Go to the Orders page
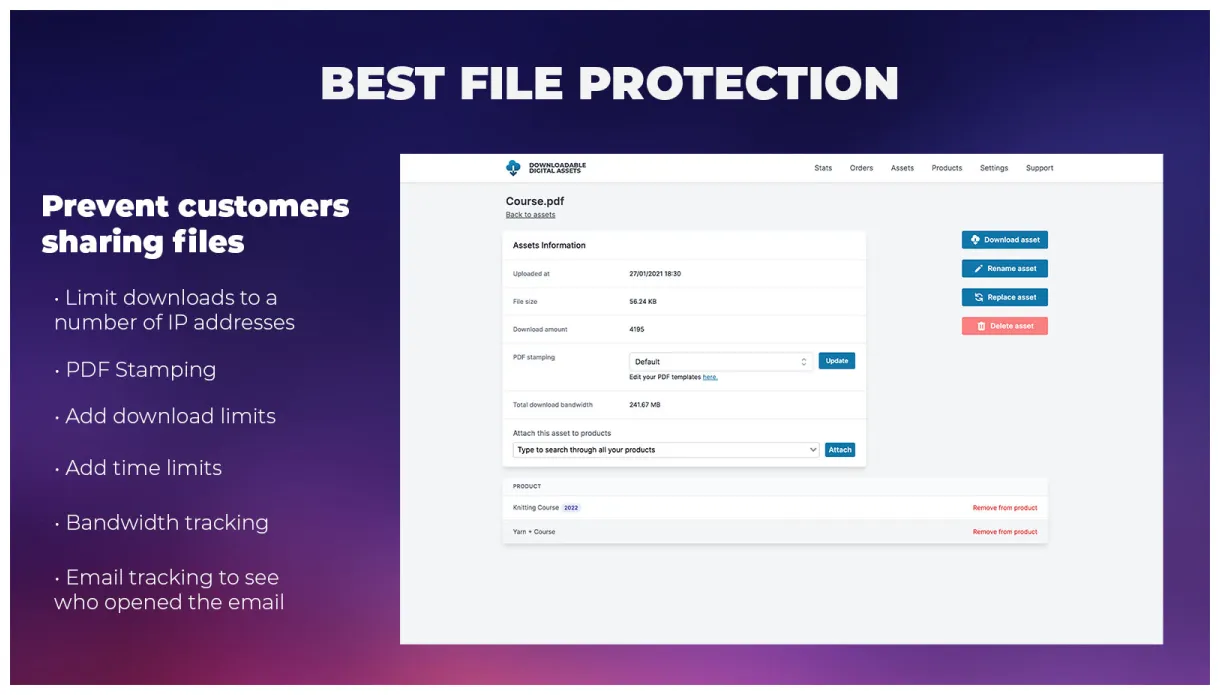Screen dimensions: 1220x695 [861, 168]
